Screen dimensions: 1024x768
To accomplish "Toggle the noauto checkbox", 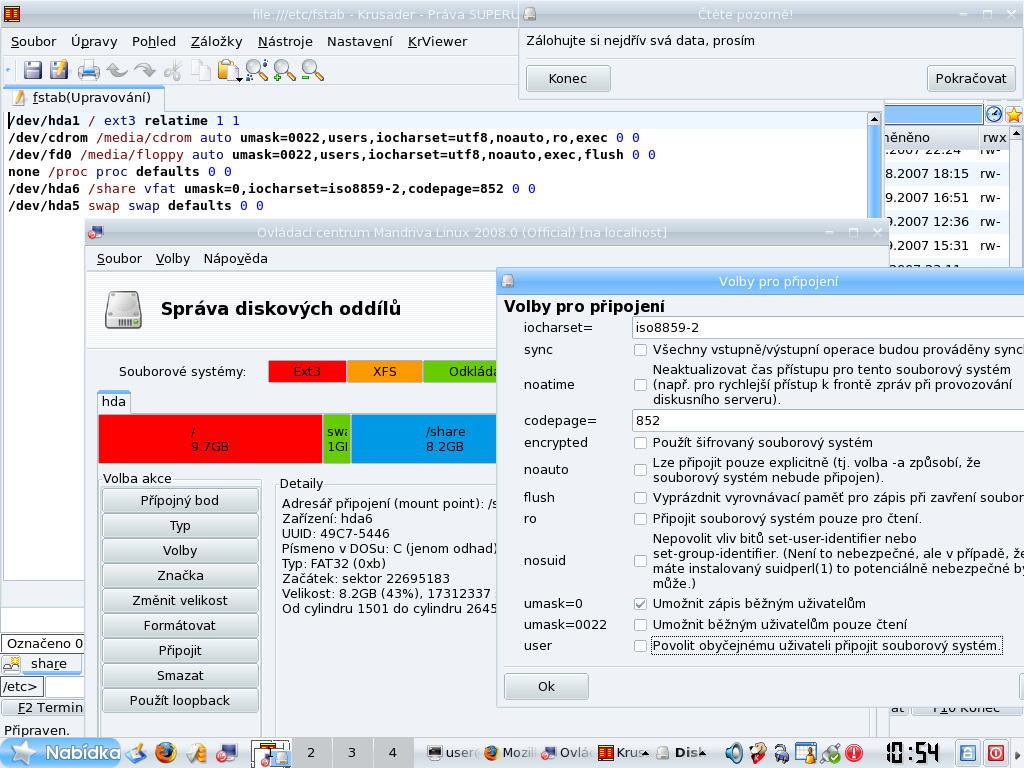I will click(x=640, y=470).
